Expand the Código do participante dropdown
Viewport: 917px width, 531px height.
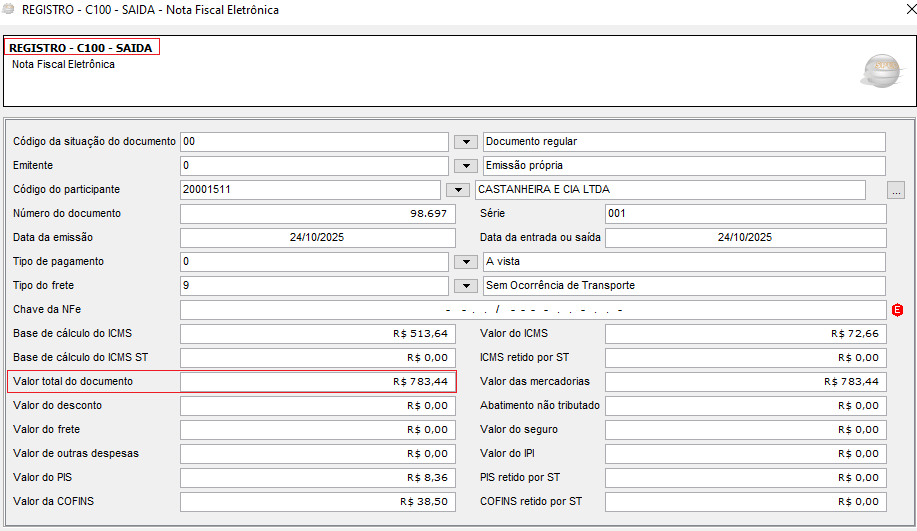click(457, 190)
